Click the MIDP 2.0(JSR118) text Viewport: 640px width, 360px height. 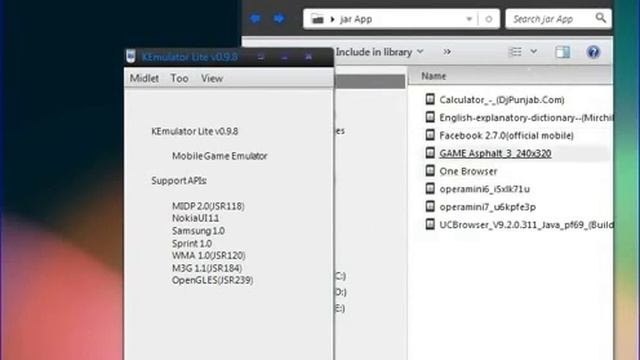pyautogui.click(x=208, y=207)
